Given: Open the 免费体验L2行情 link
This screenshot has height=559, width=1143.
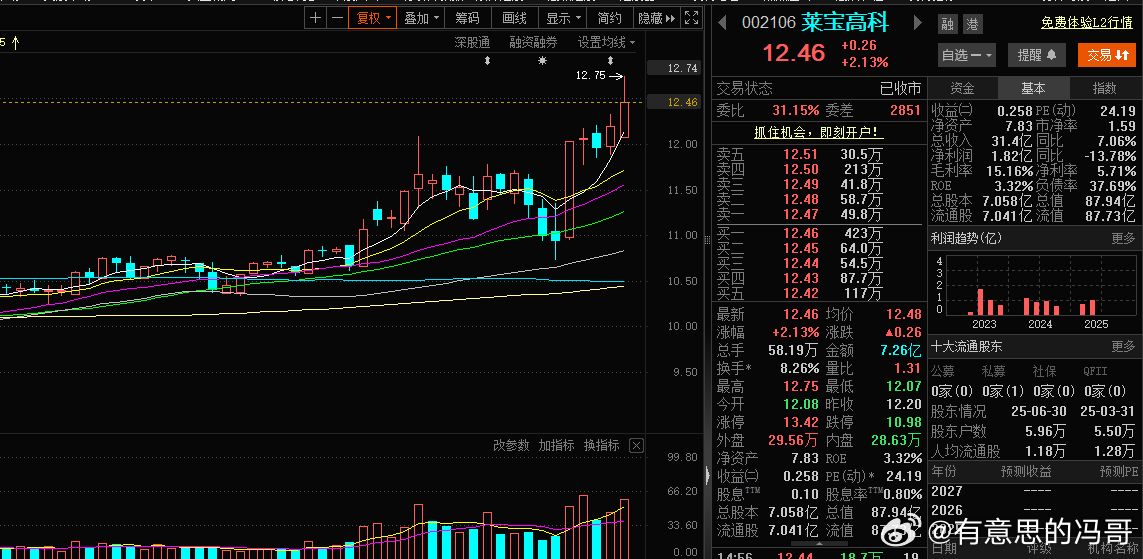Looking at the screenshot, I should (x=1087, y=23).
